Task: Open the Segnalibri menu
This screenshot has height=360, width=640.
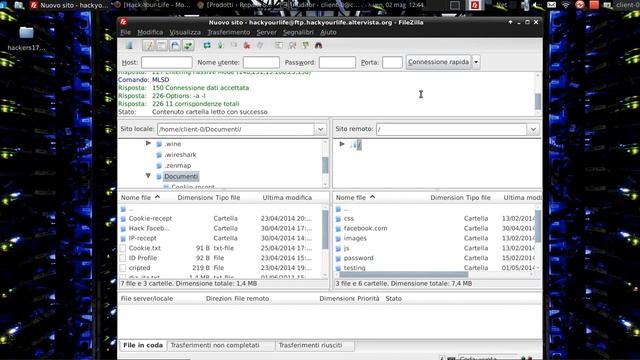Action: [x=298, y=32]
